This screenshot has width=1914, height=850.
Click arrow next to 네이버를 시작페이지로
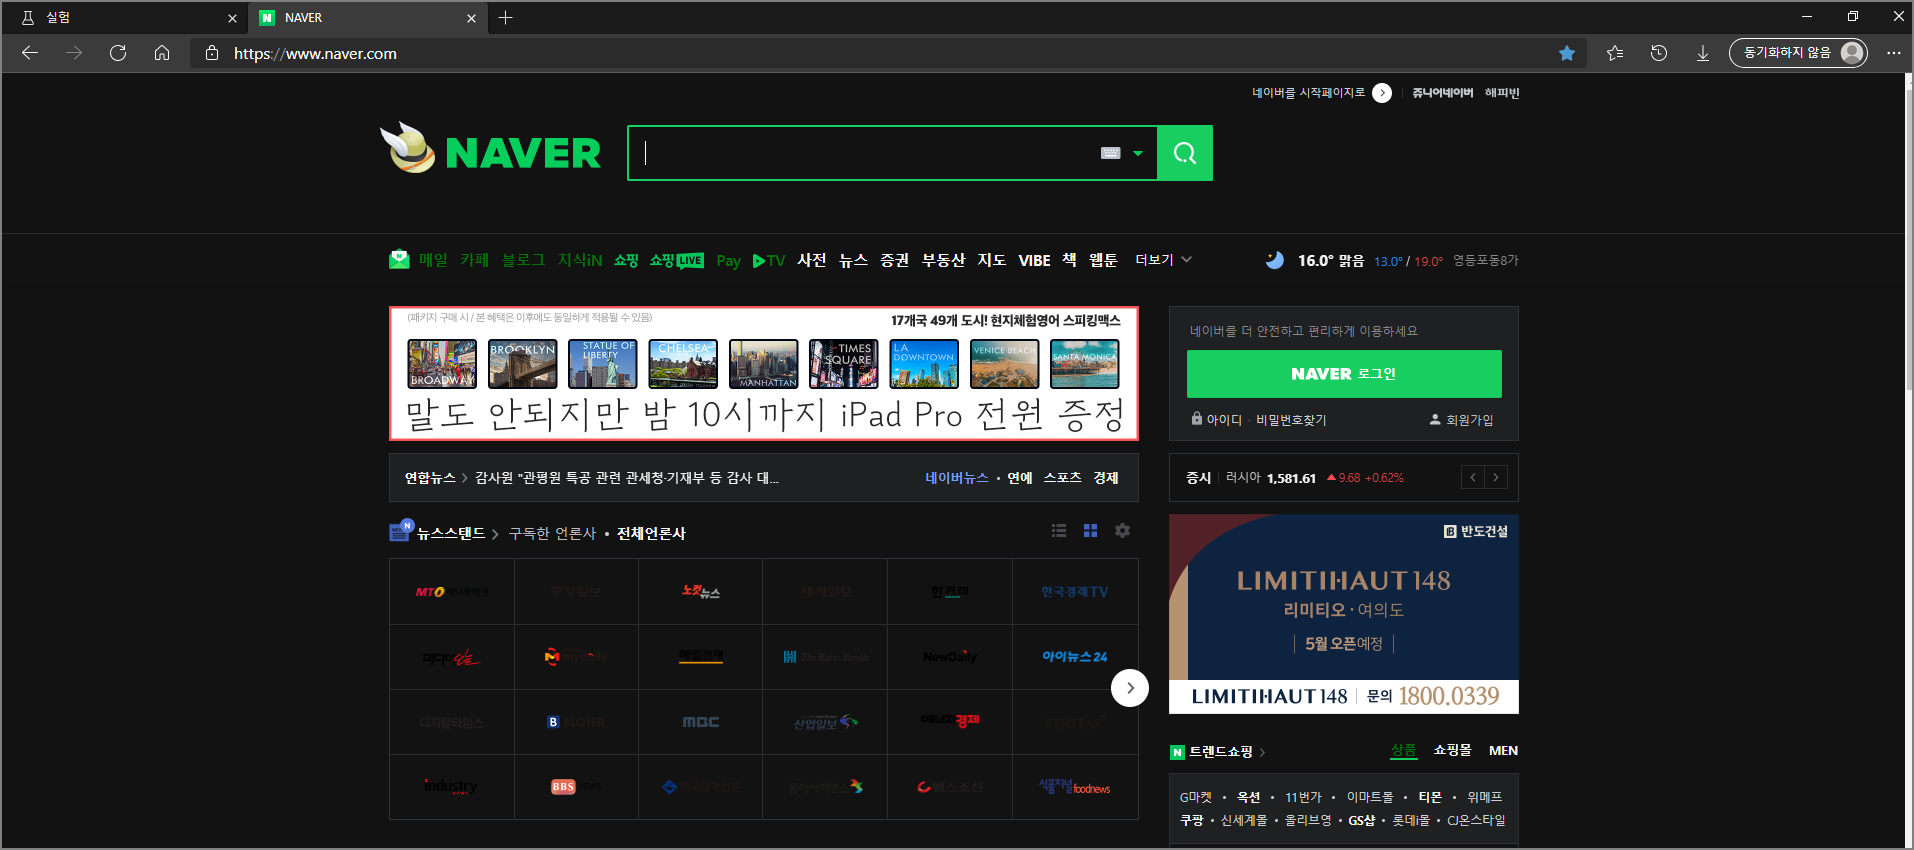click(x=1382, y=93)
